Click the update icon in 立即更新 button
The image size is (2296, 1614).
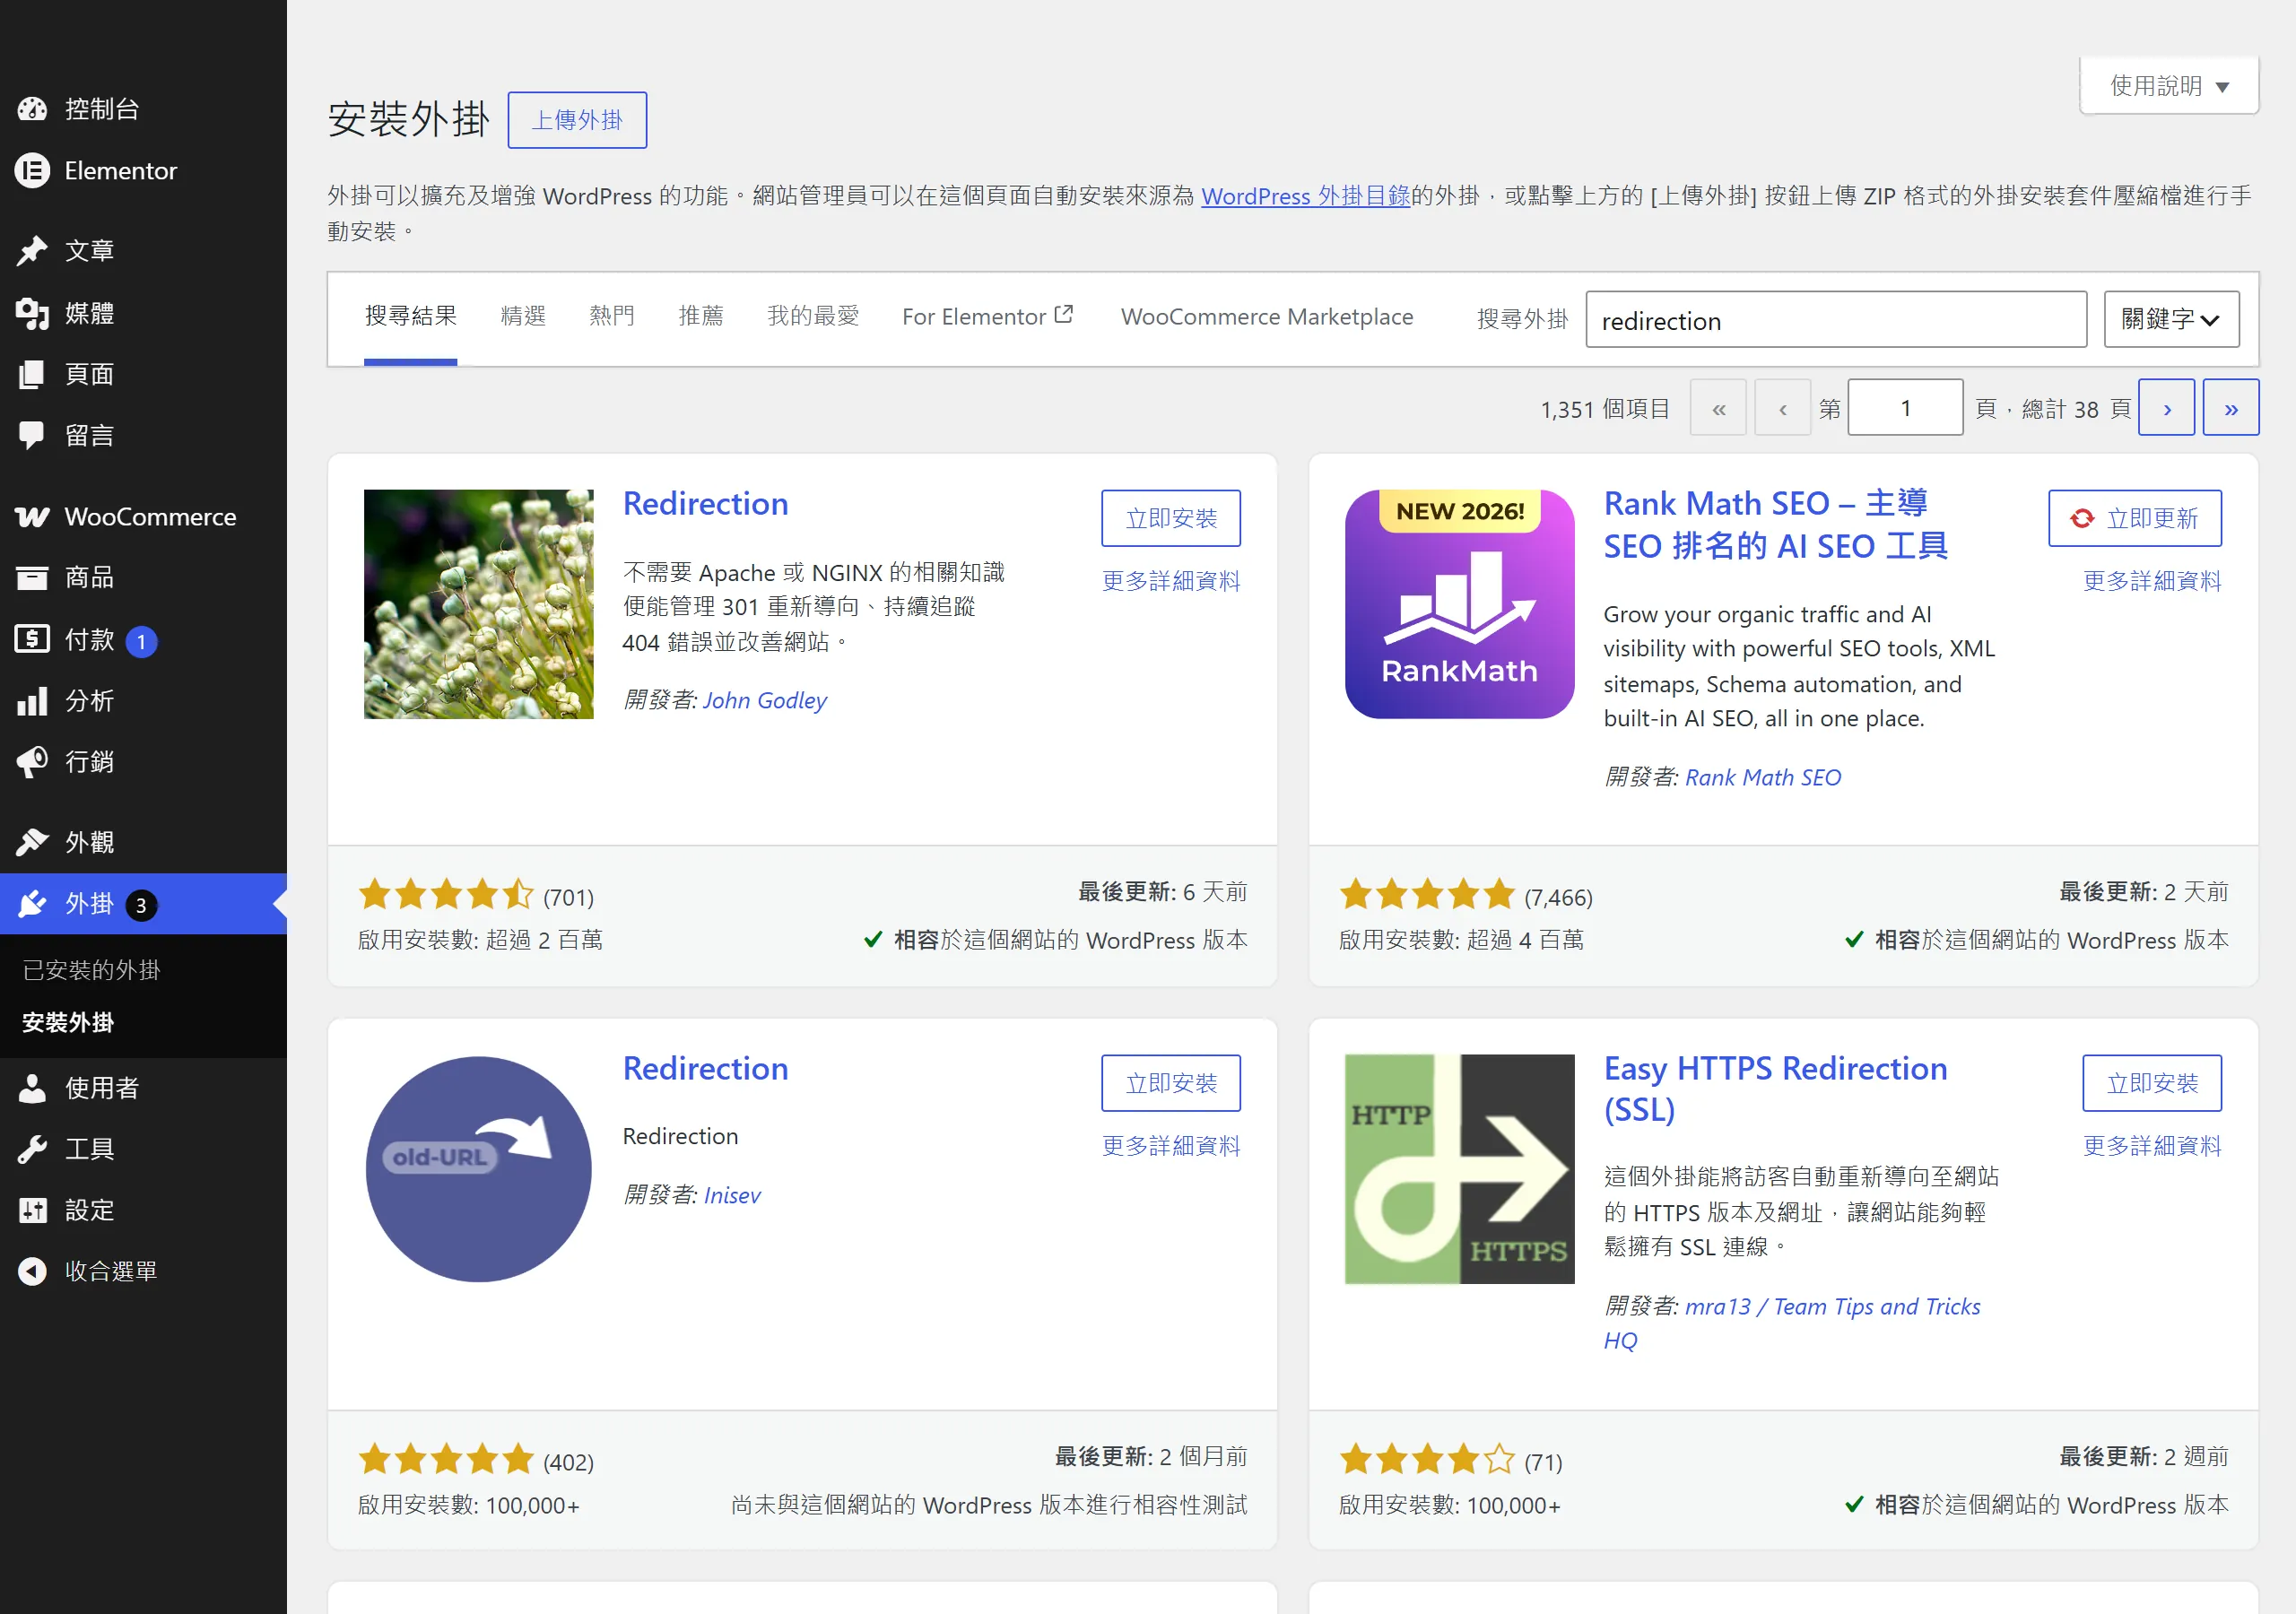pyautogui.click(x=2082, y=518)
